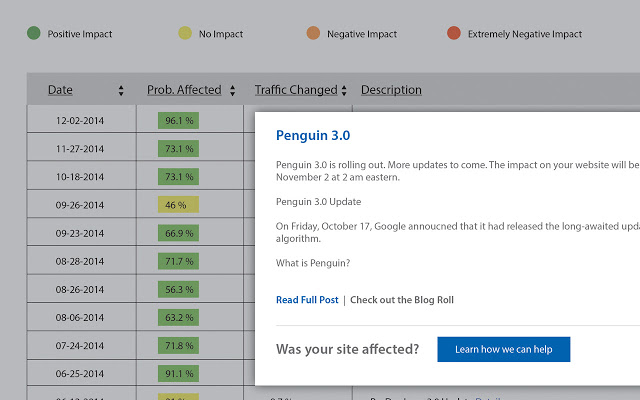This screenshot has height=400, width=640.
Task: Click the Date column sort arrows
Action: click(x=121, y=90)
